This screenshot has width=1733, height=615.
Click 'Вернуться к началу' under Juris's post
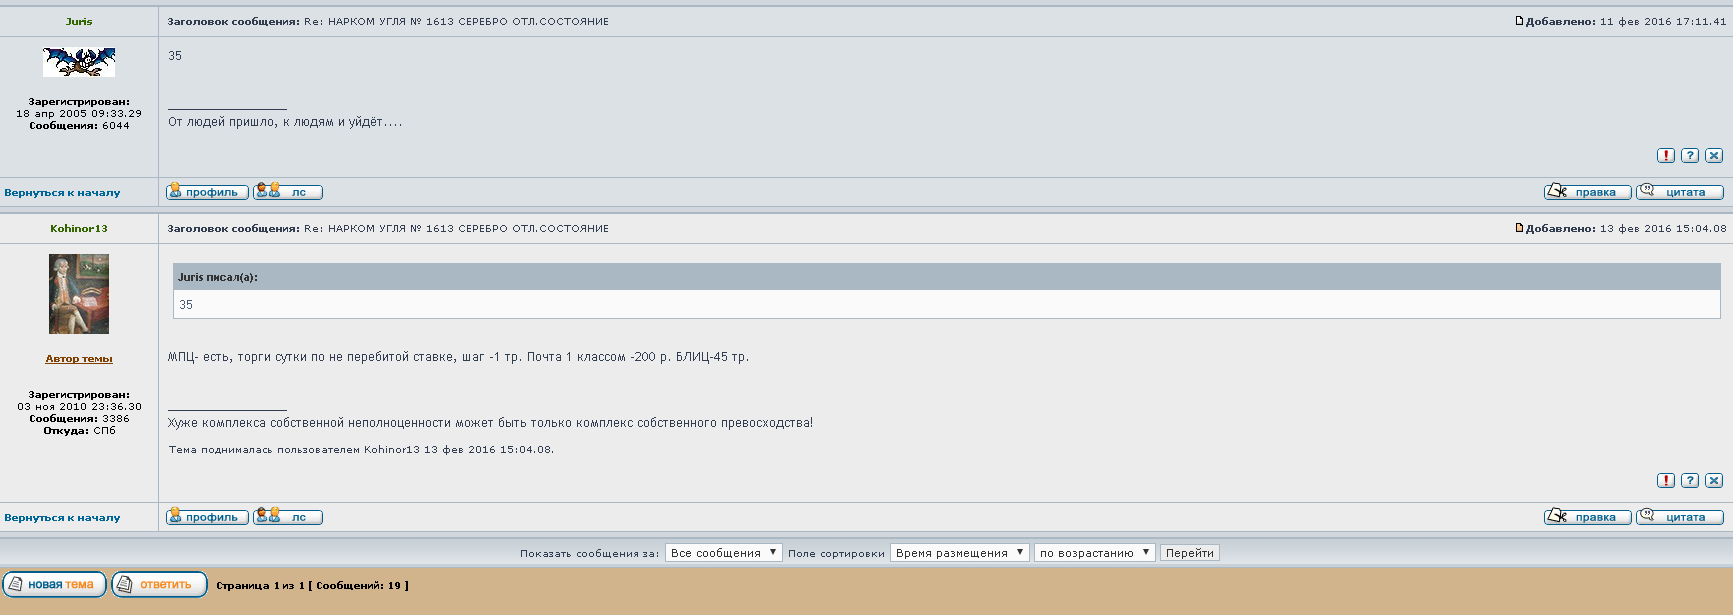point(62,193)
